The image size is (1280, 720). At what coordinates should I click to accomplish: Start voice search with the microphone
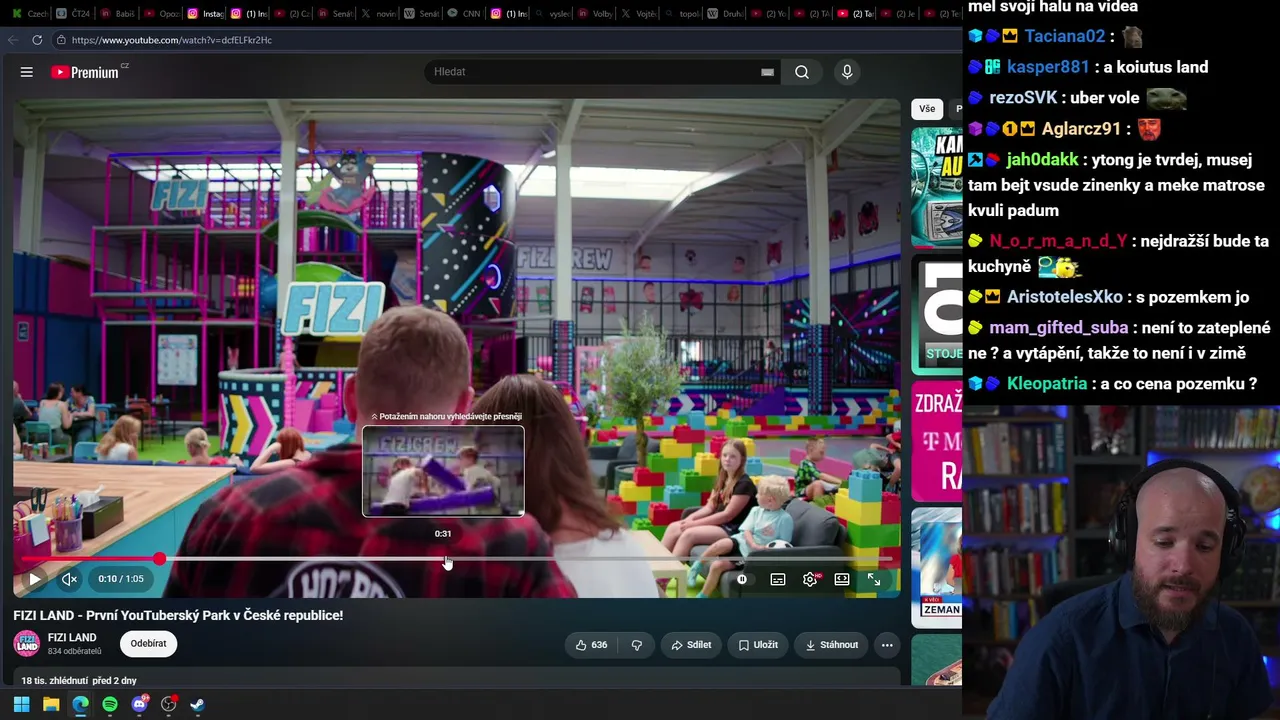(x=847, y=72)
